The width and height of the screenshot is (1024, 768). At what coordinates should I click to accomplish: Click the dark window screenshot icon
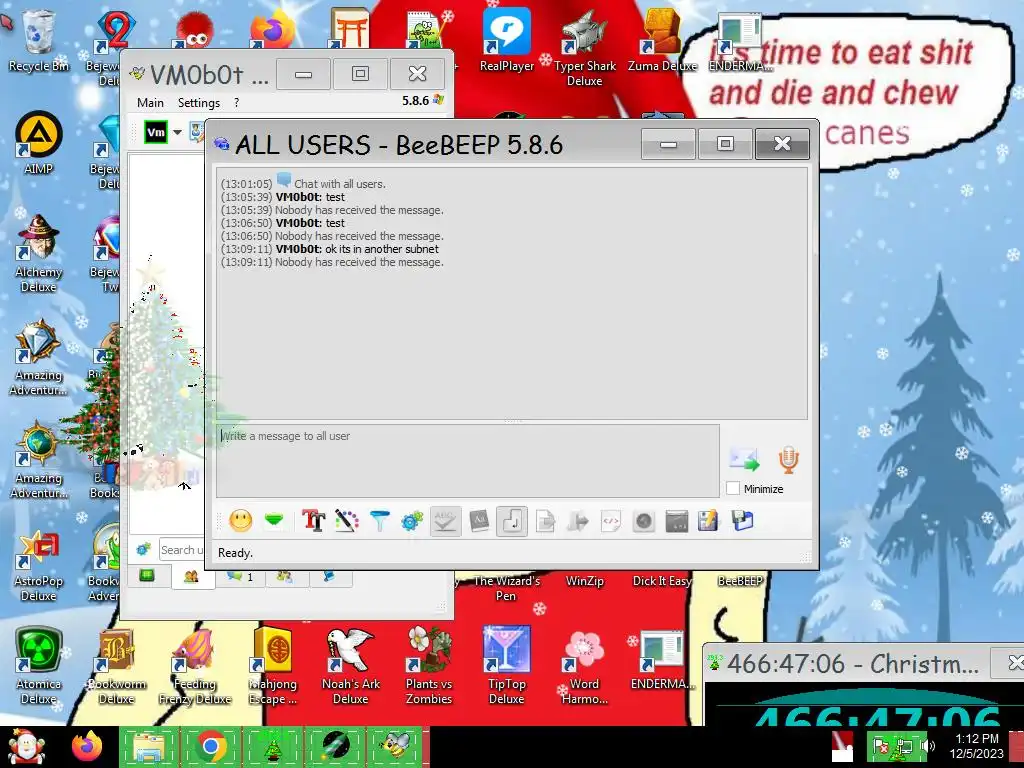coord(677,521)
